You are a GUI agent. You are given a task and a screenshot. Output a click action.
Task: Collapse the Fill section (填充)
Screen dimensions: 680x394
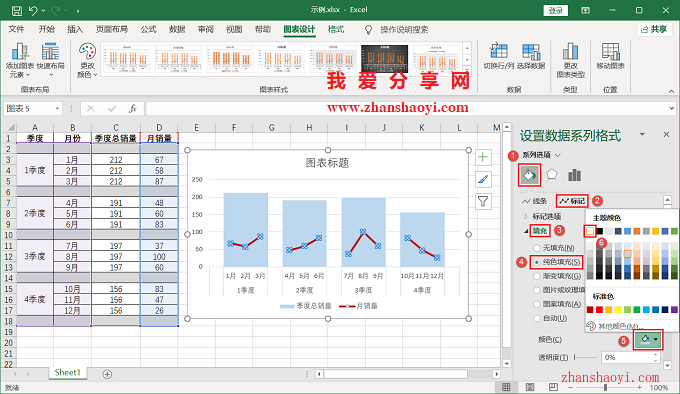526,231
